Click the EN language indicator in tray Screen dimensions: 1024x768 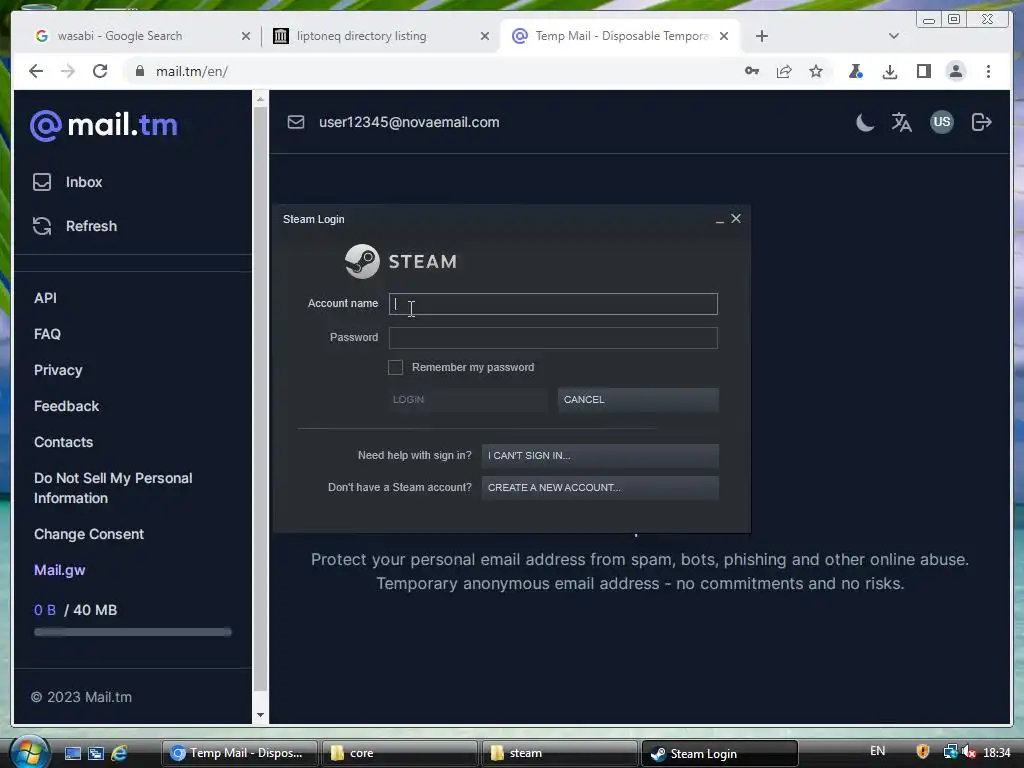point(878,751)
